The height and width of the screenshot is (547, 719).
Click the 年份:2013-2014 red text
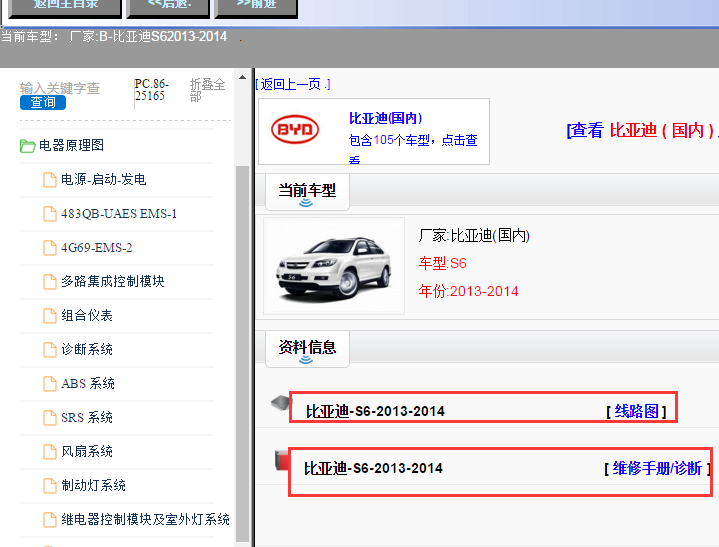[x=468, y=291]
